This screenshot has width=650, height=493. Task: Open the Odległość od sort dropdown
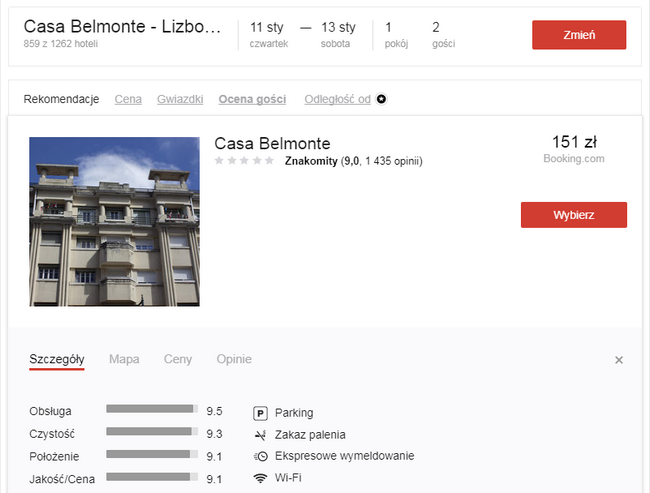(337, 99)
